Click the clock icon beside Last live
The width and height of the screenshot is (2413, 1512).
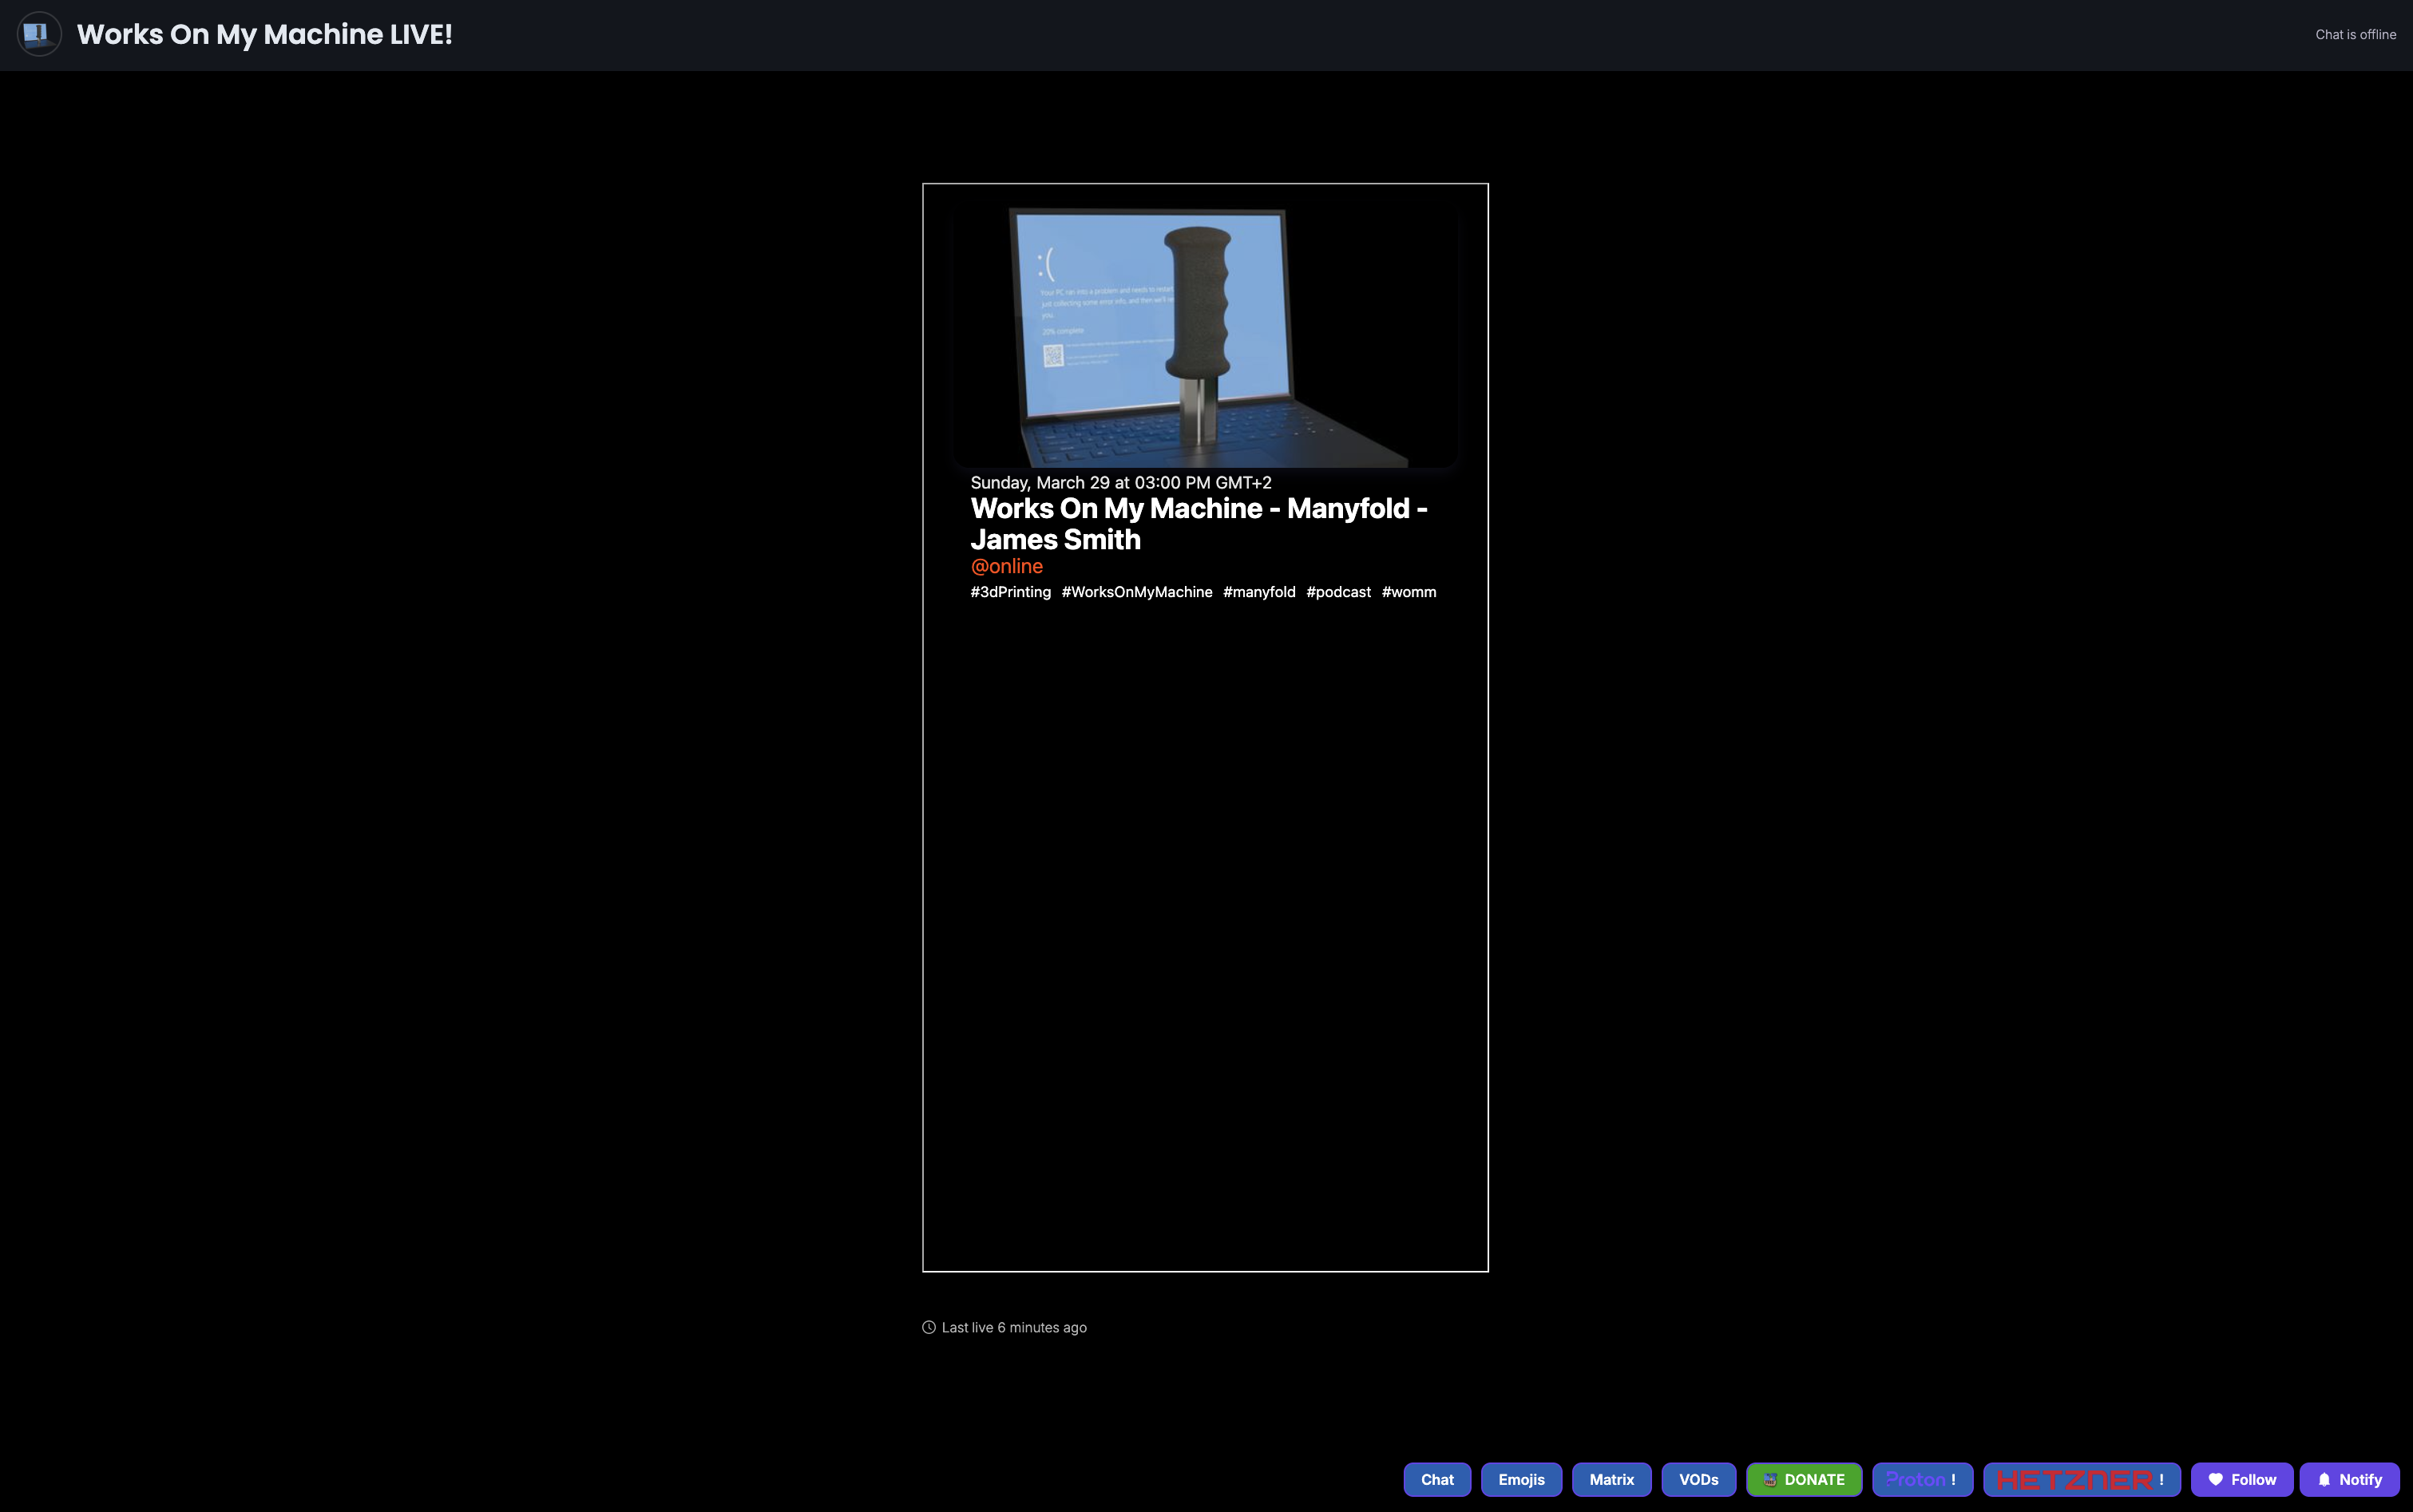tap(928, 1327)
